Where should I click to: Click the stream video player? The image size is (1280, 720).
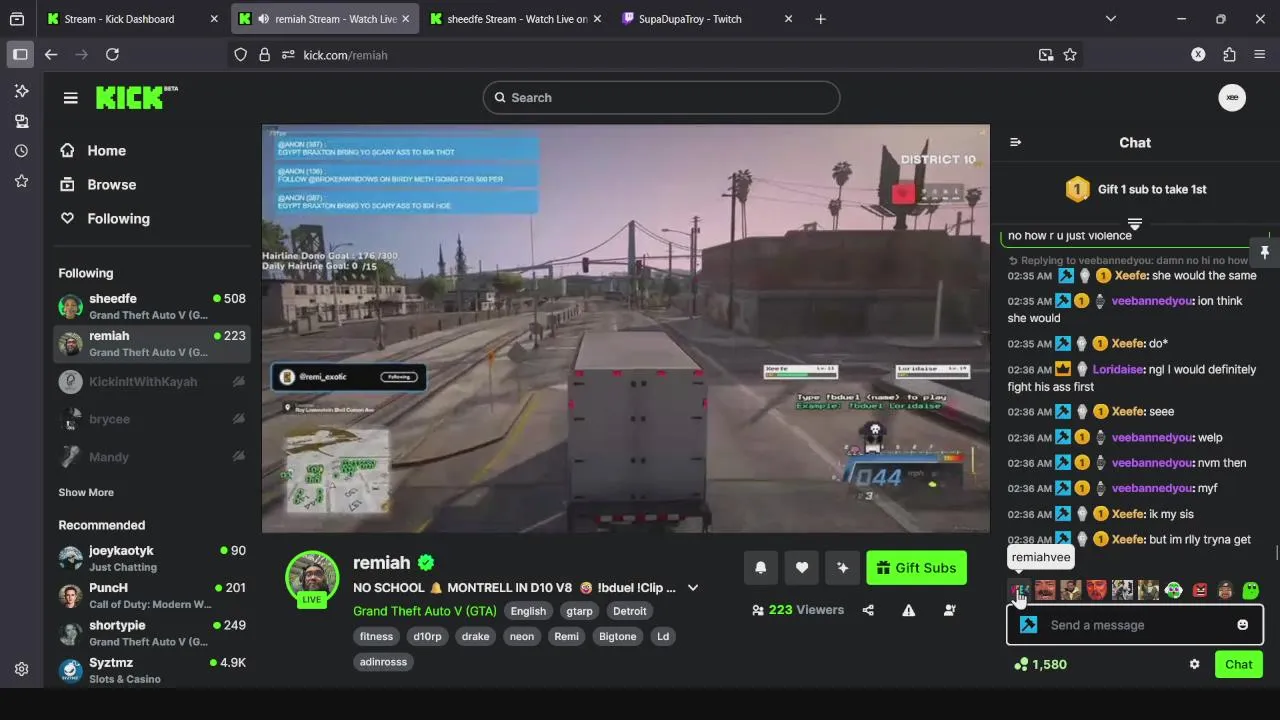click(626, 329)
